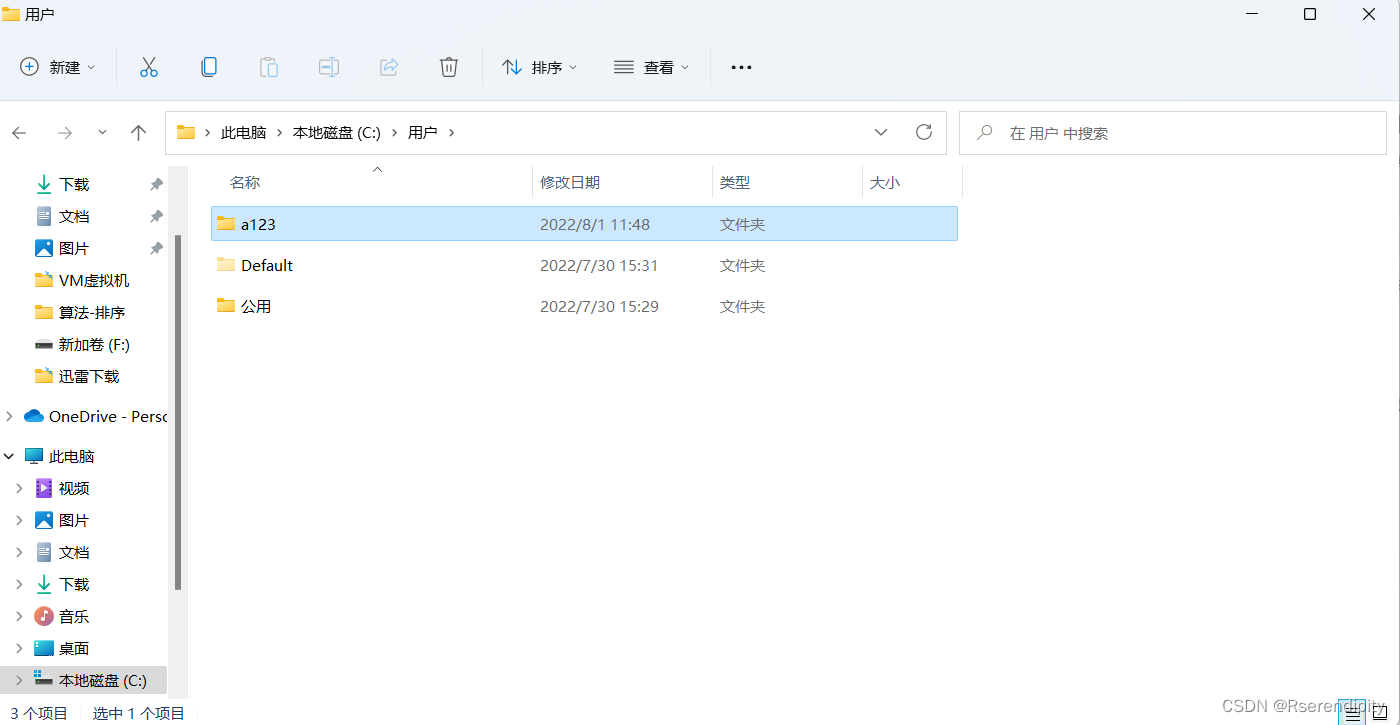
Task: Click the Share icon in toolbar
Action: pyautogui.click(x=389, y=67)
